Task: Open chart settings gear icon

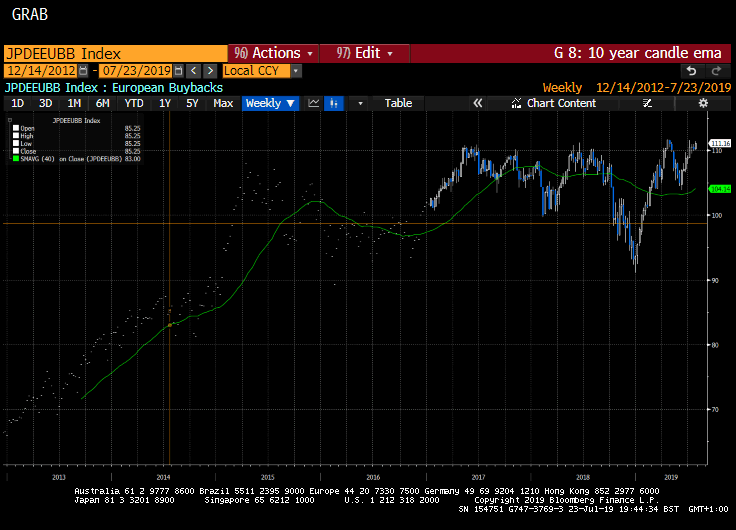Action: [x=703, y=103]
